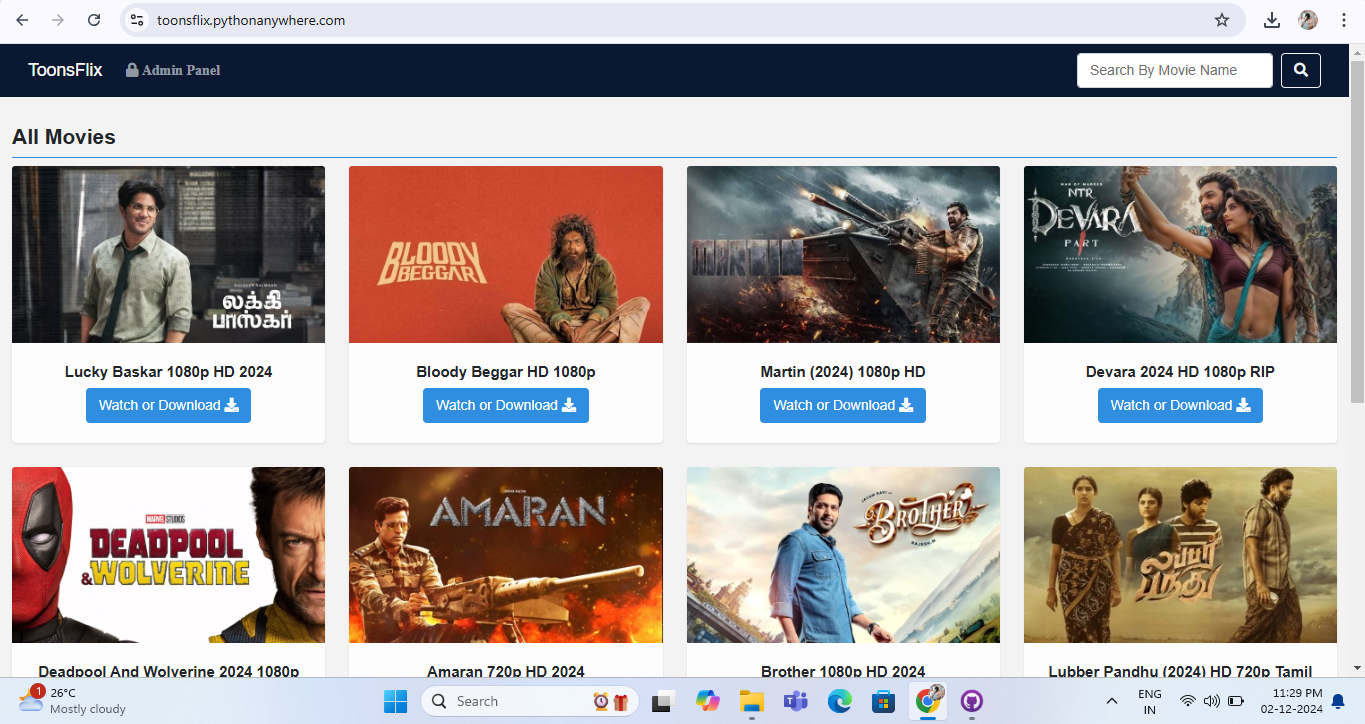
Task: Open the search magnifier icon
Action: tap(1300, 70)
